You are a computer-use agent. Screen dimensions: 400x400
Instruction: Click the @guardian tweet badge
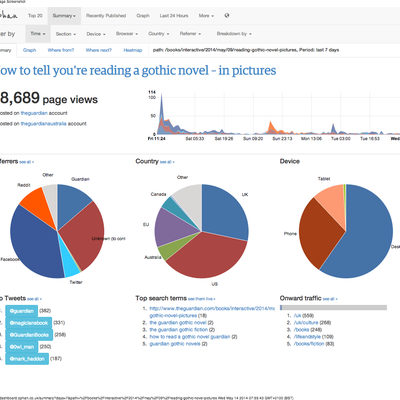click(22, 311)
